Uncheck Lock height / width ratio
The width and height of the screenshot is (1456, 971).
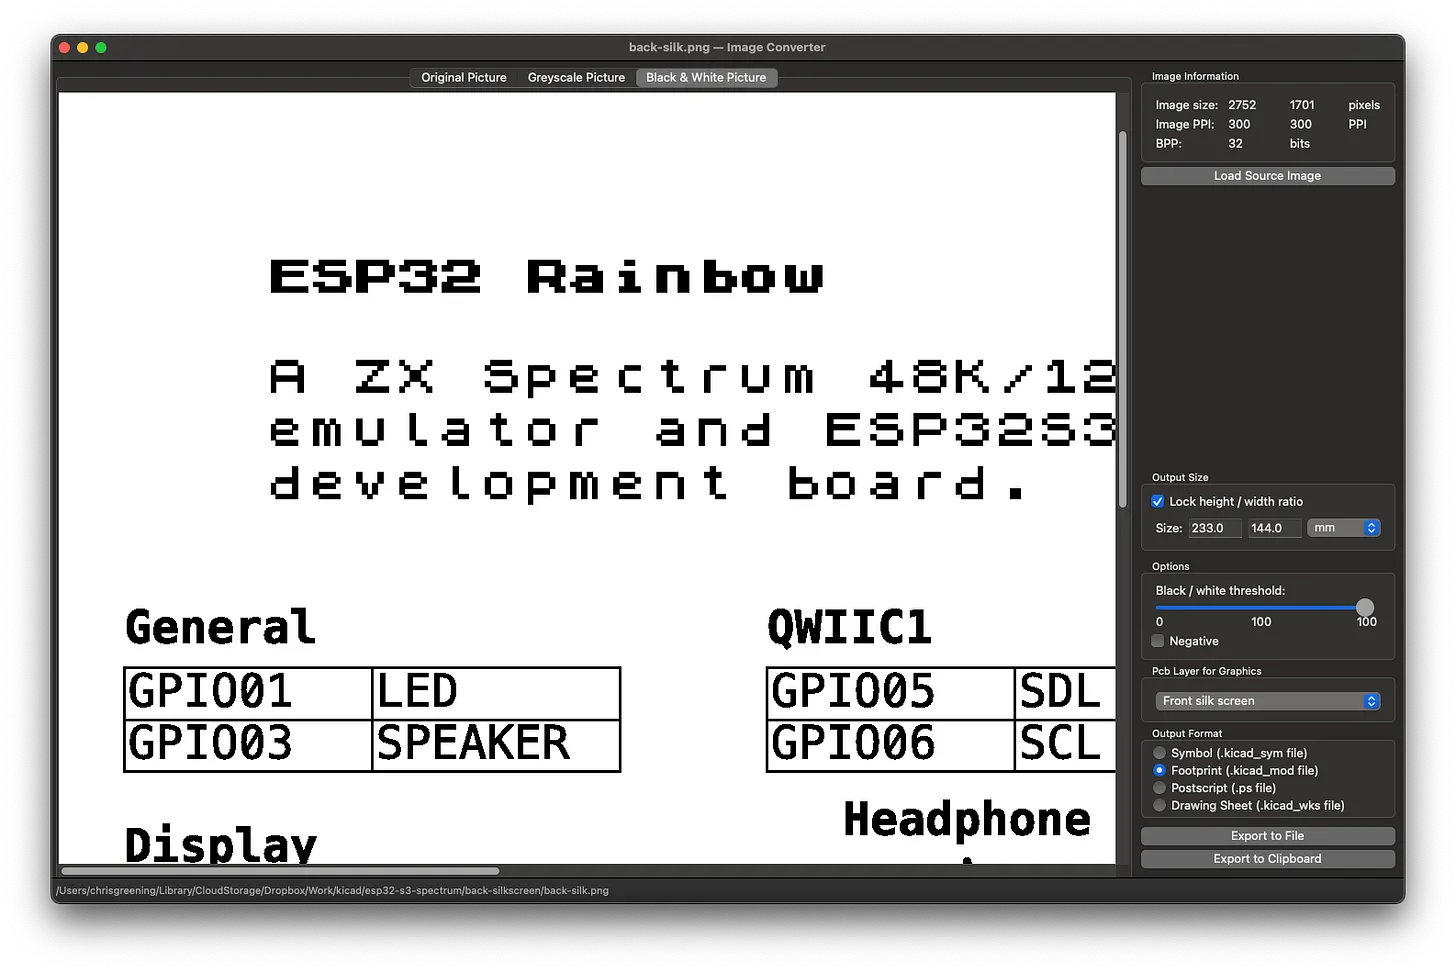coord(1158,502)
